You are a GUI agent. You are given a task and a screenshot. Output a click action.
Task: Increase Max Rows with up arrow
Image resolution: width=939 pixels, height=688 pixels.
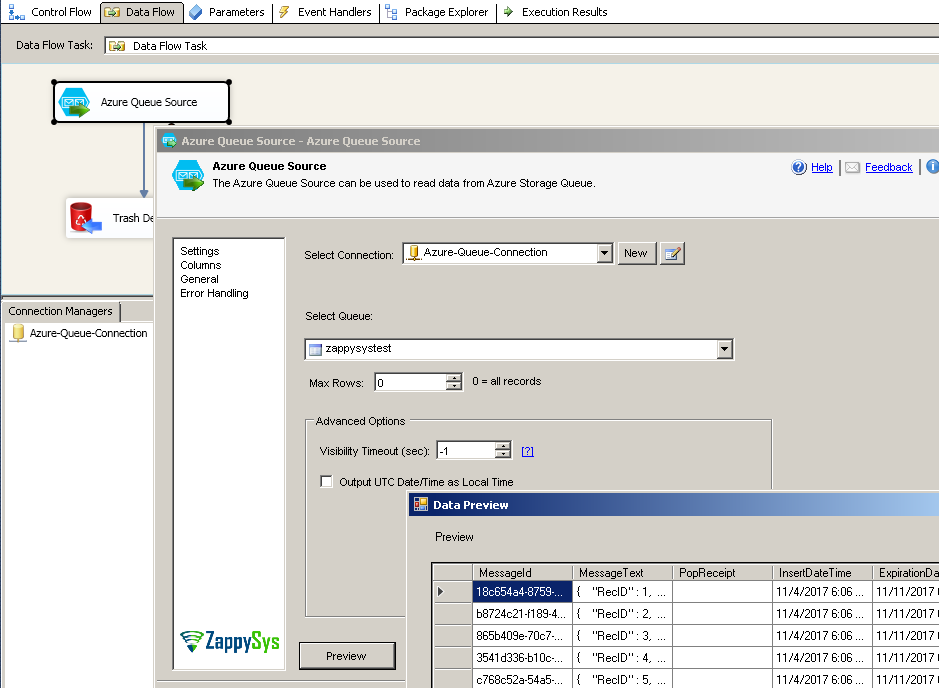click(x=454, y=378)
